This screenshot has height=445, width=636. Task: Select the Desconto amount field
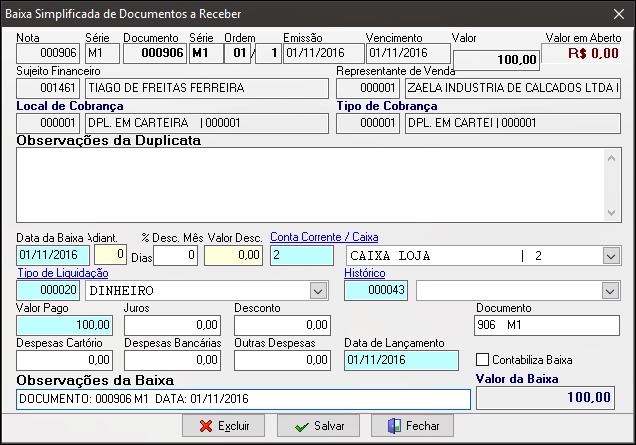tap(282, 325)
